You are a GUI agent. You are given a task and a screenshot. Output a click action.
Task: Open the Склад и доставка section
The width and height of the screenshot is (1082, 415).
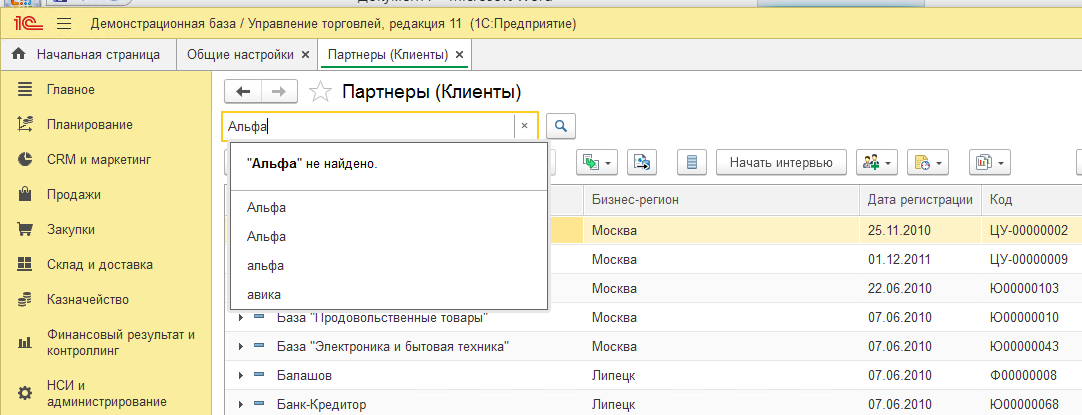tap(100, 264)
